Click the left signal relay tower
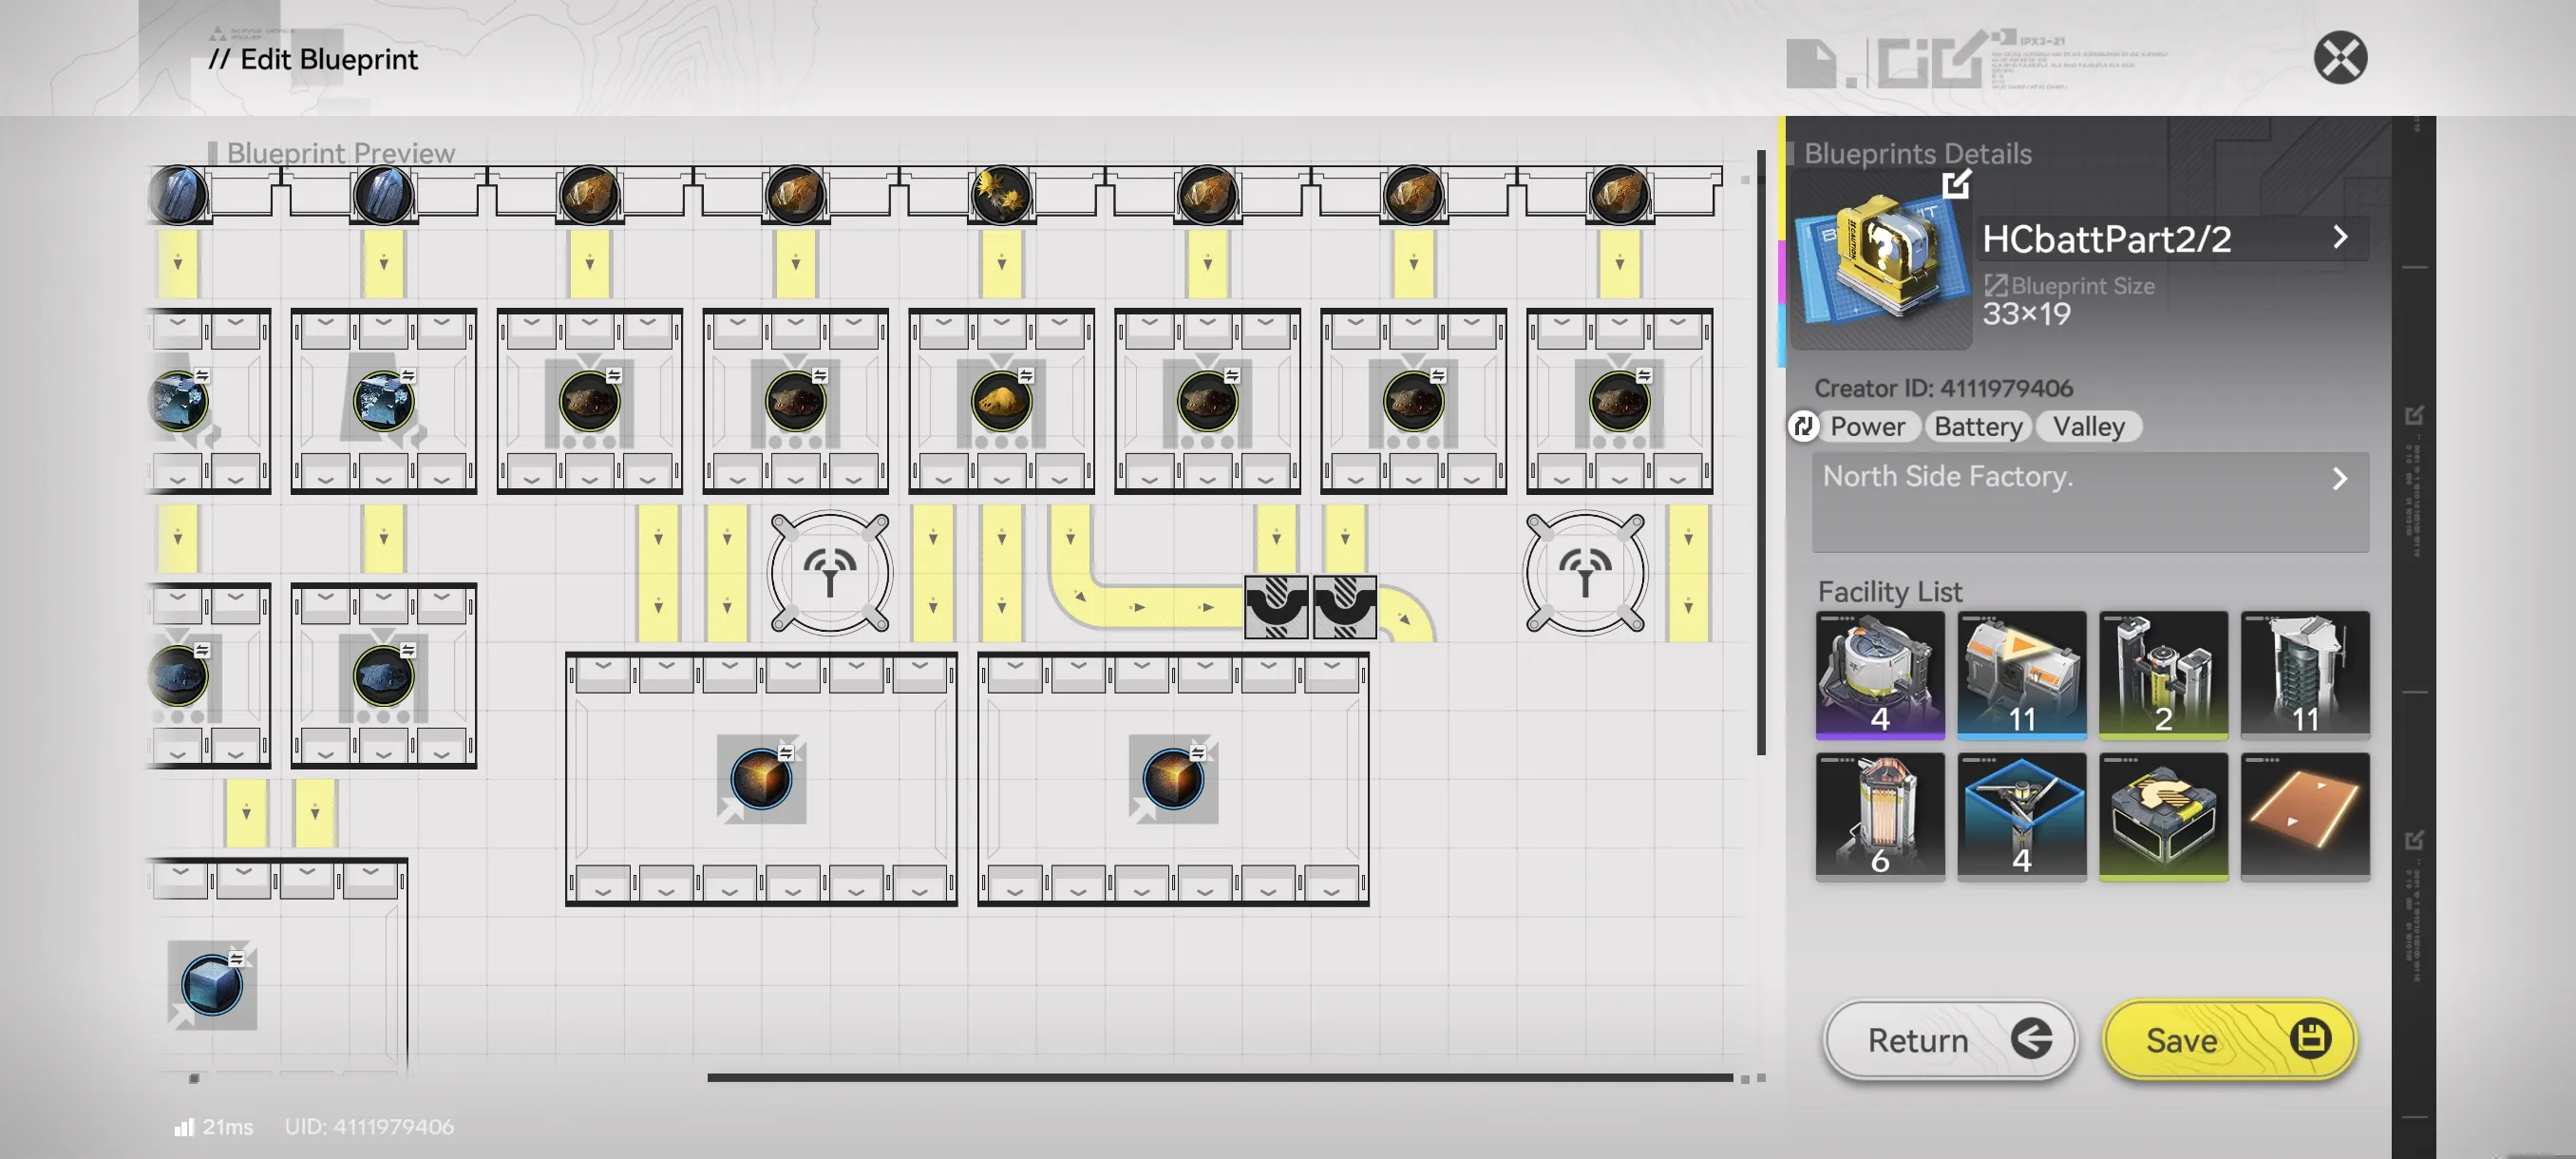Screen dimensions: 2576x1159 point(829,573)
